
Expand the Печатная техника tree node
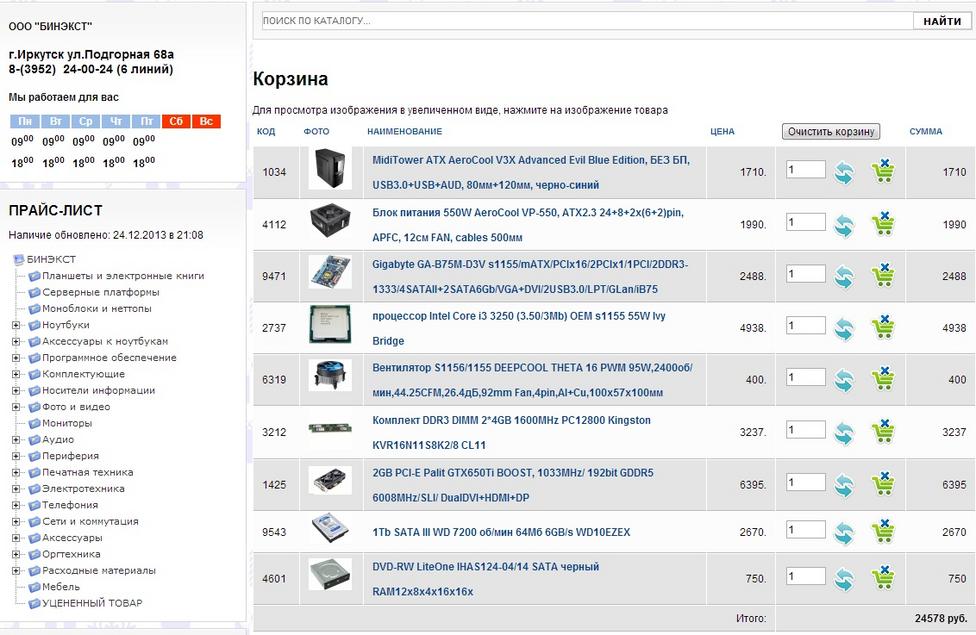[x=16, y=473]
